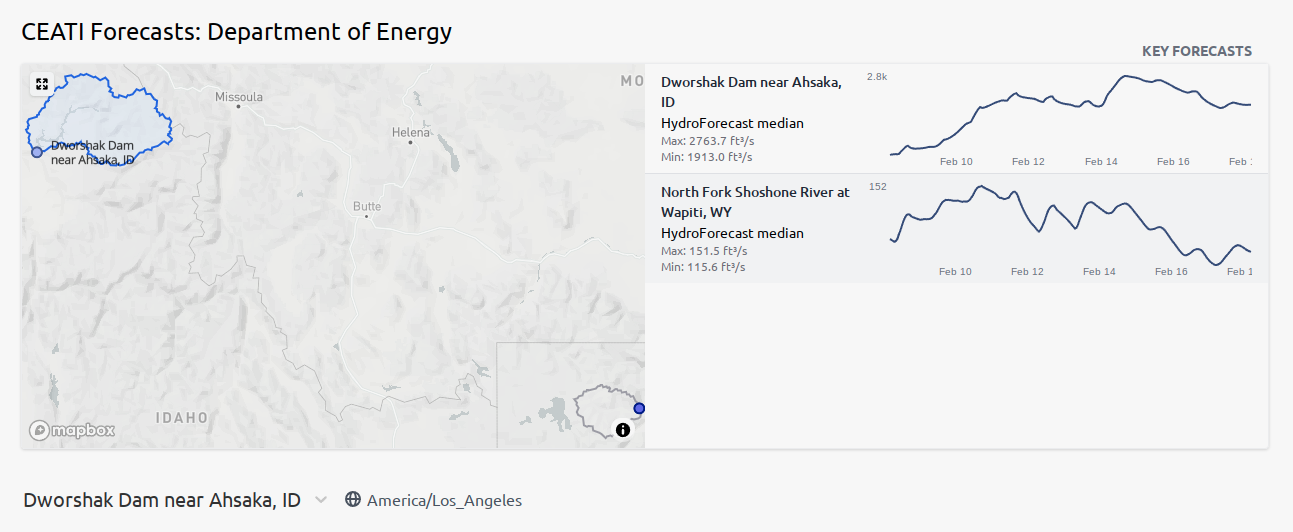Expand the Dworshak Dam location dropdown chevron
The width and height of the screenshot is (1293, 532).
click(x=320, y=500)
